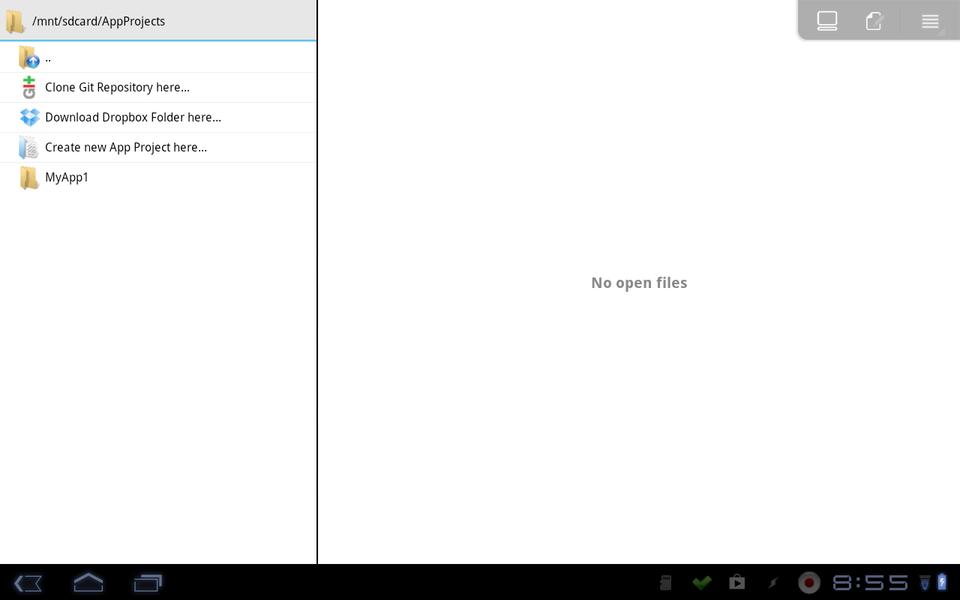Click the /mnt/sdcard/AppProjects path header
This screenshot has width=960, height=600.
point(98,21)
